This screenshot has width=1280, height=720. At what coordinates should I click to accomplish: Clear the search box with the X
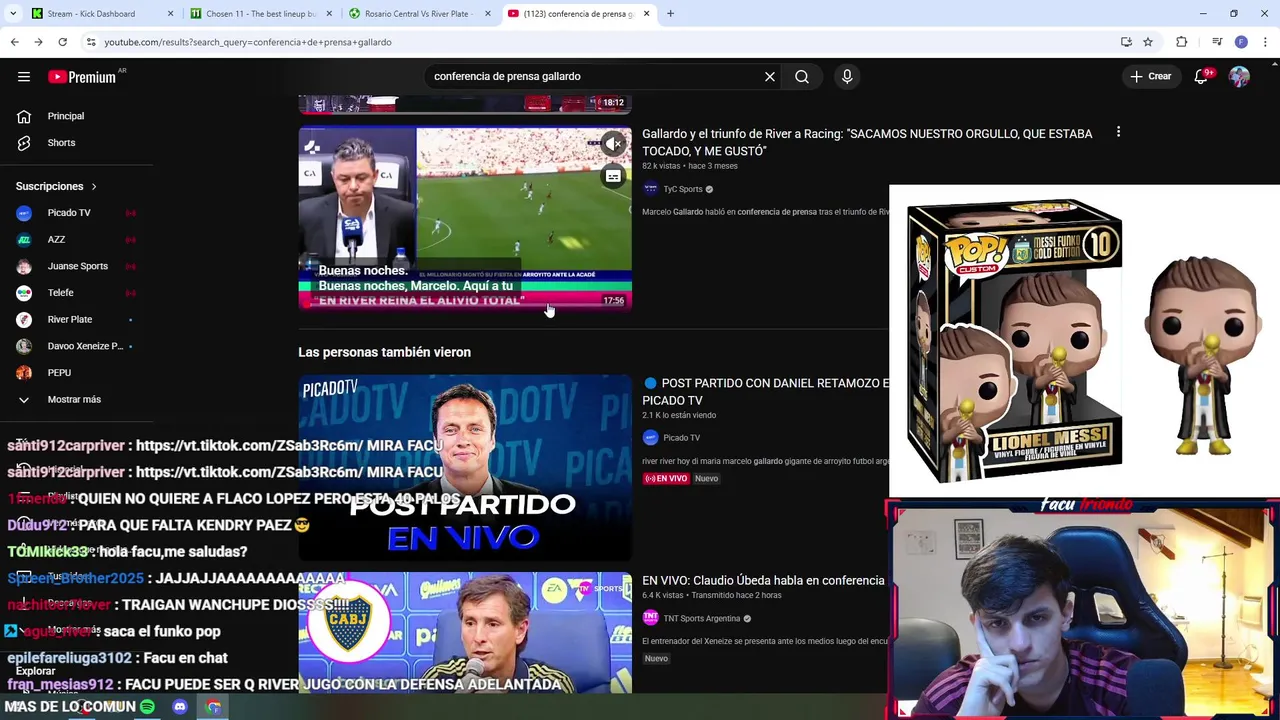pyautogui.click(x=770, y=76)
